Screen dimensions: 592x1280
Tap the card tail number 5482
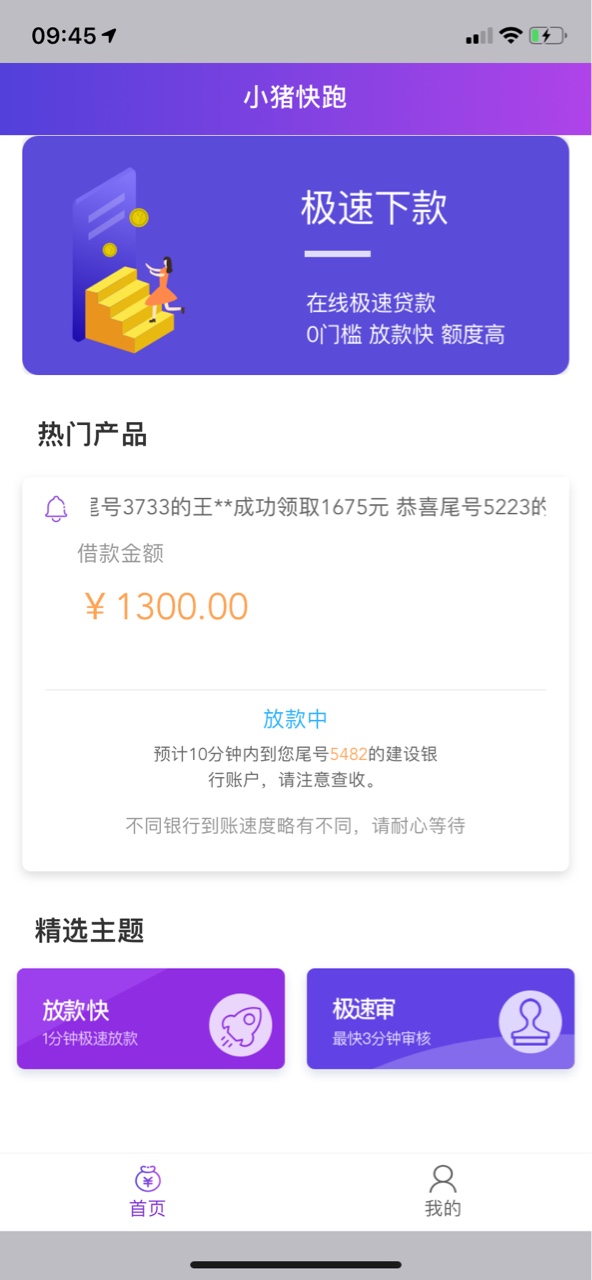coord(349,754)
